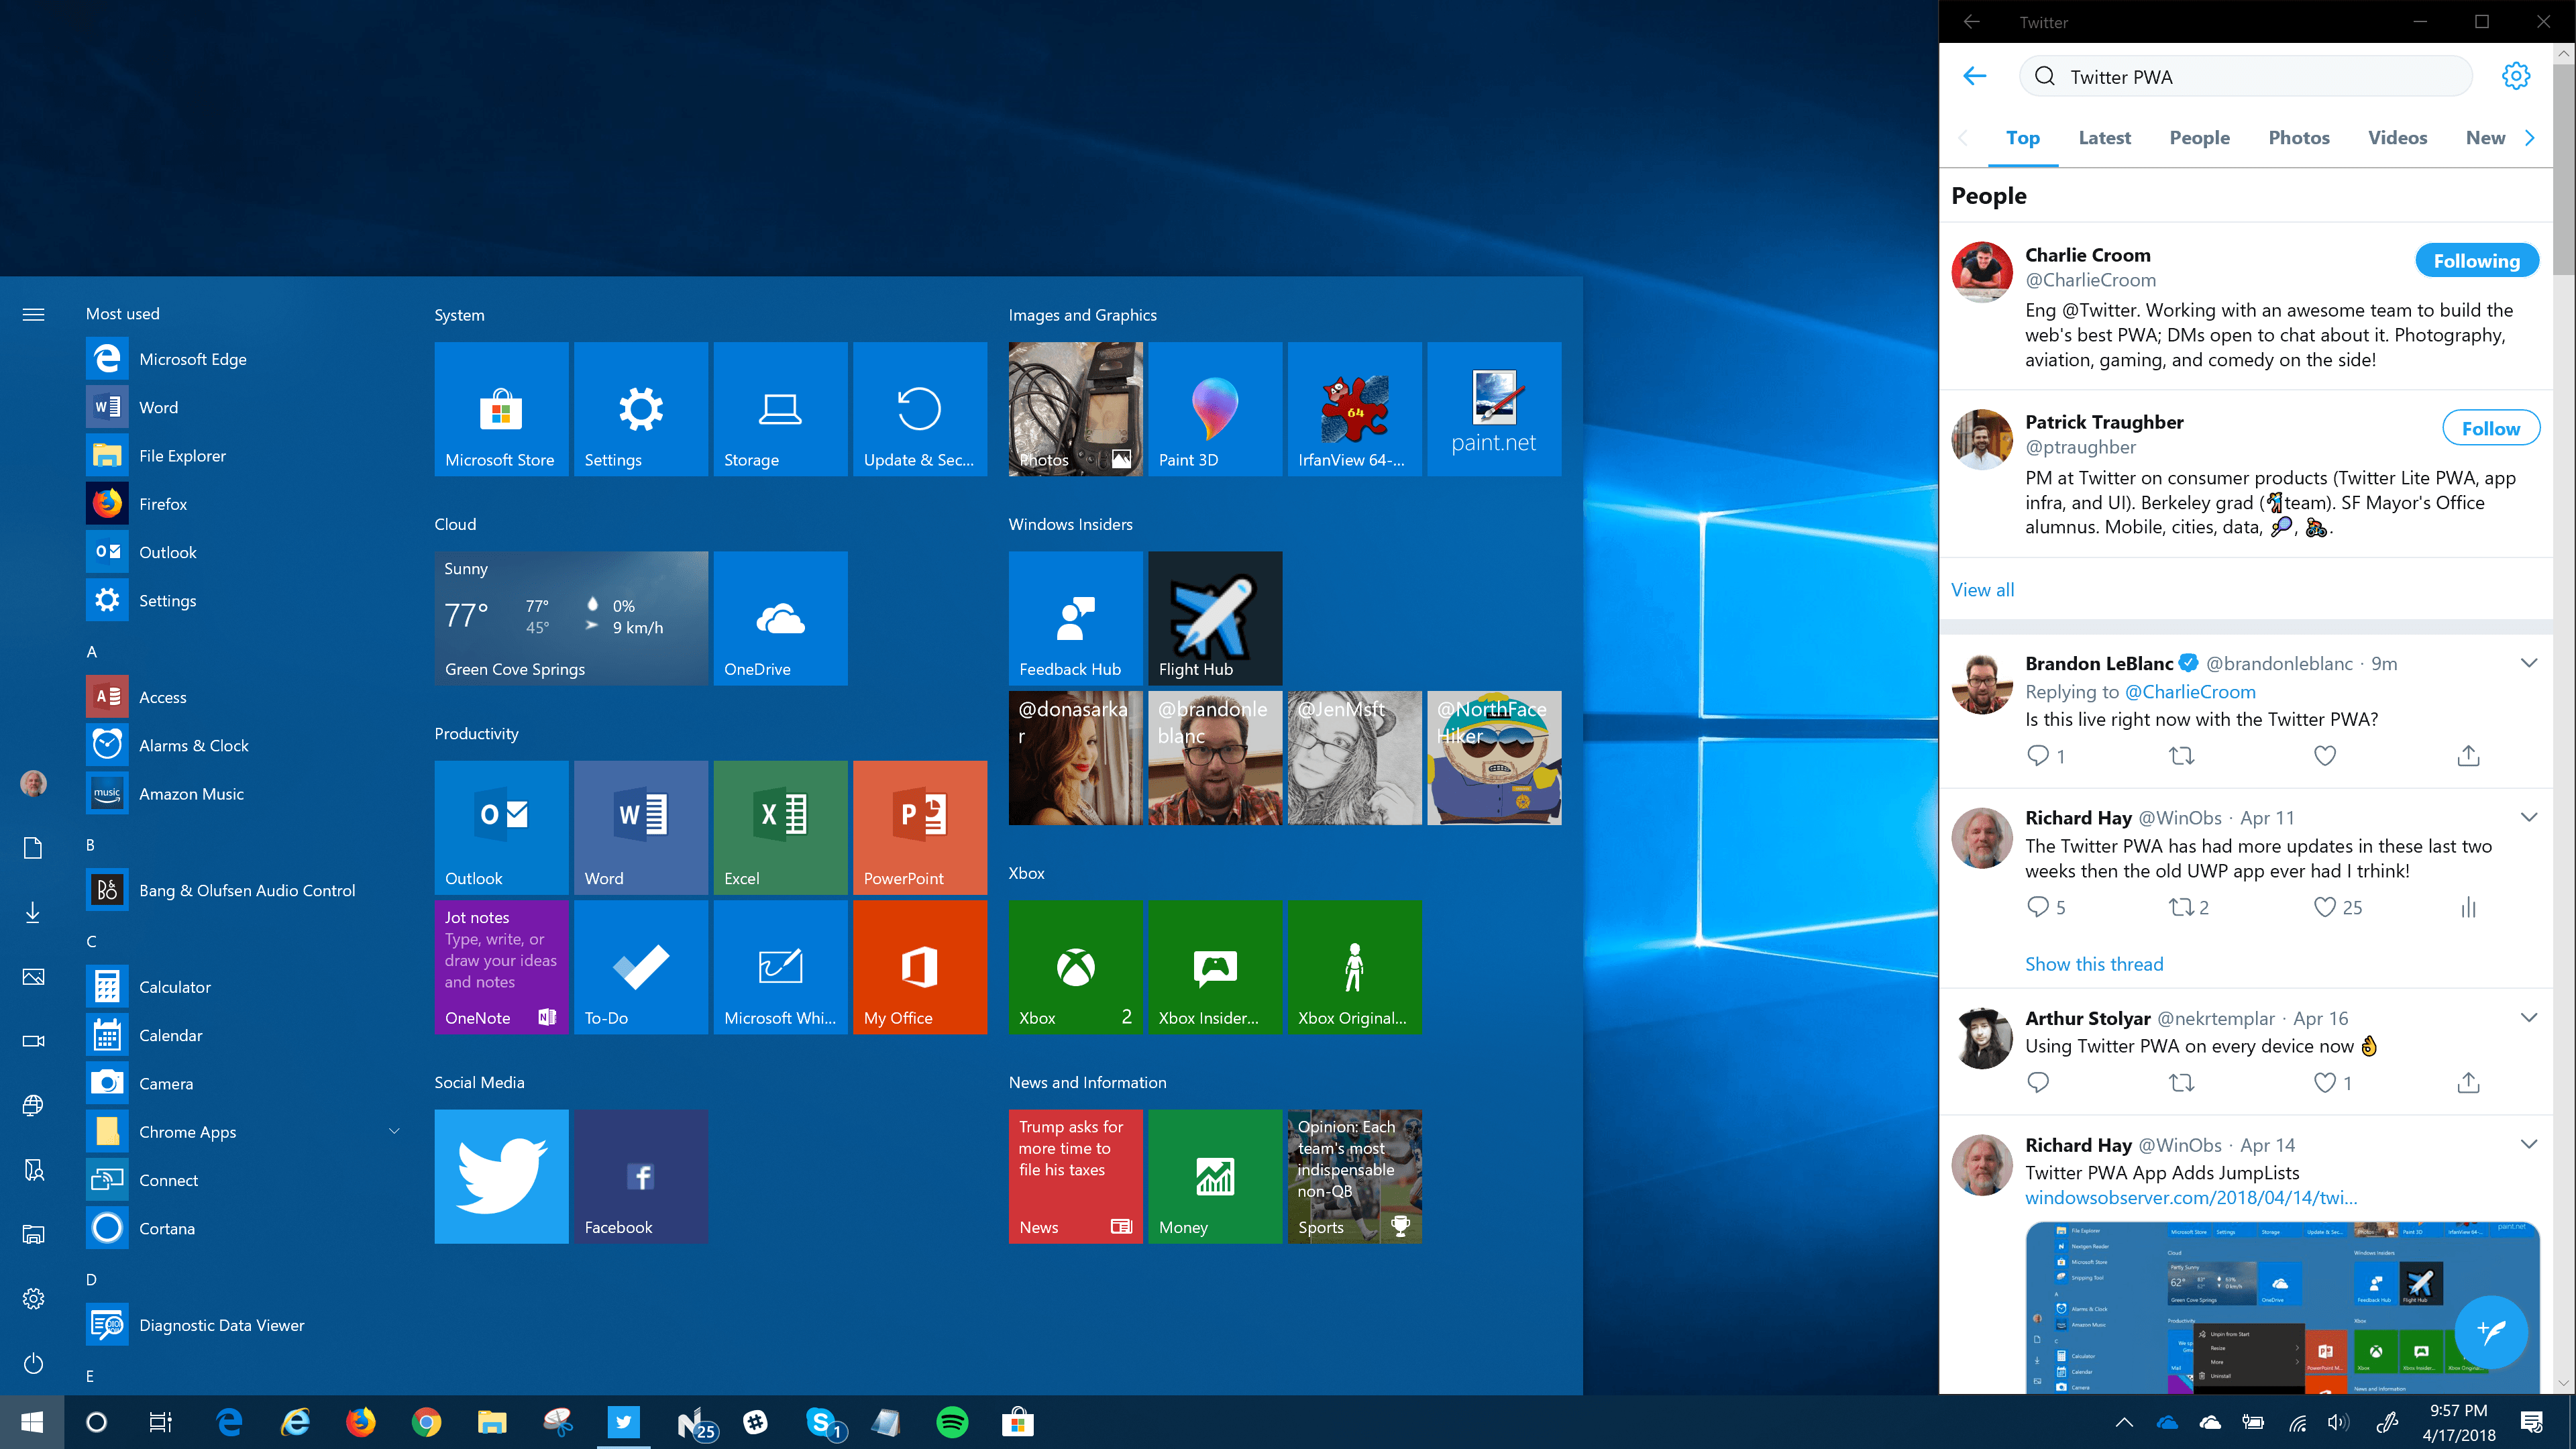
Task: Open the Action Center notification icon
Action: click(2532, 1422)
